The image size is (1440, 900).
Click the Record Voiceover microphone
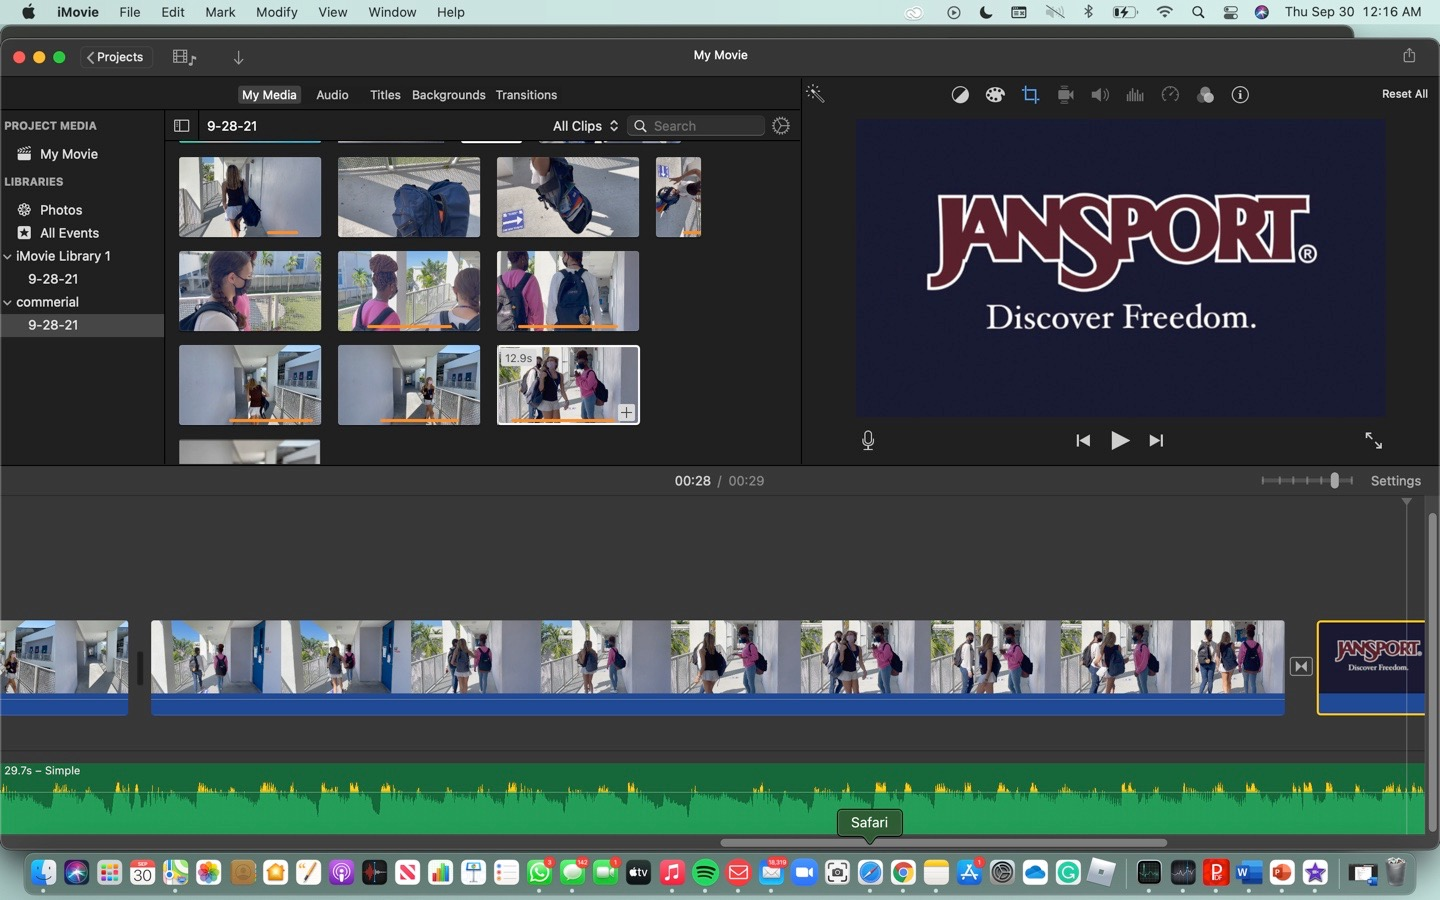point(868,440)
